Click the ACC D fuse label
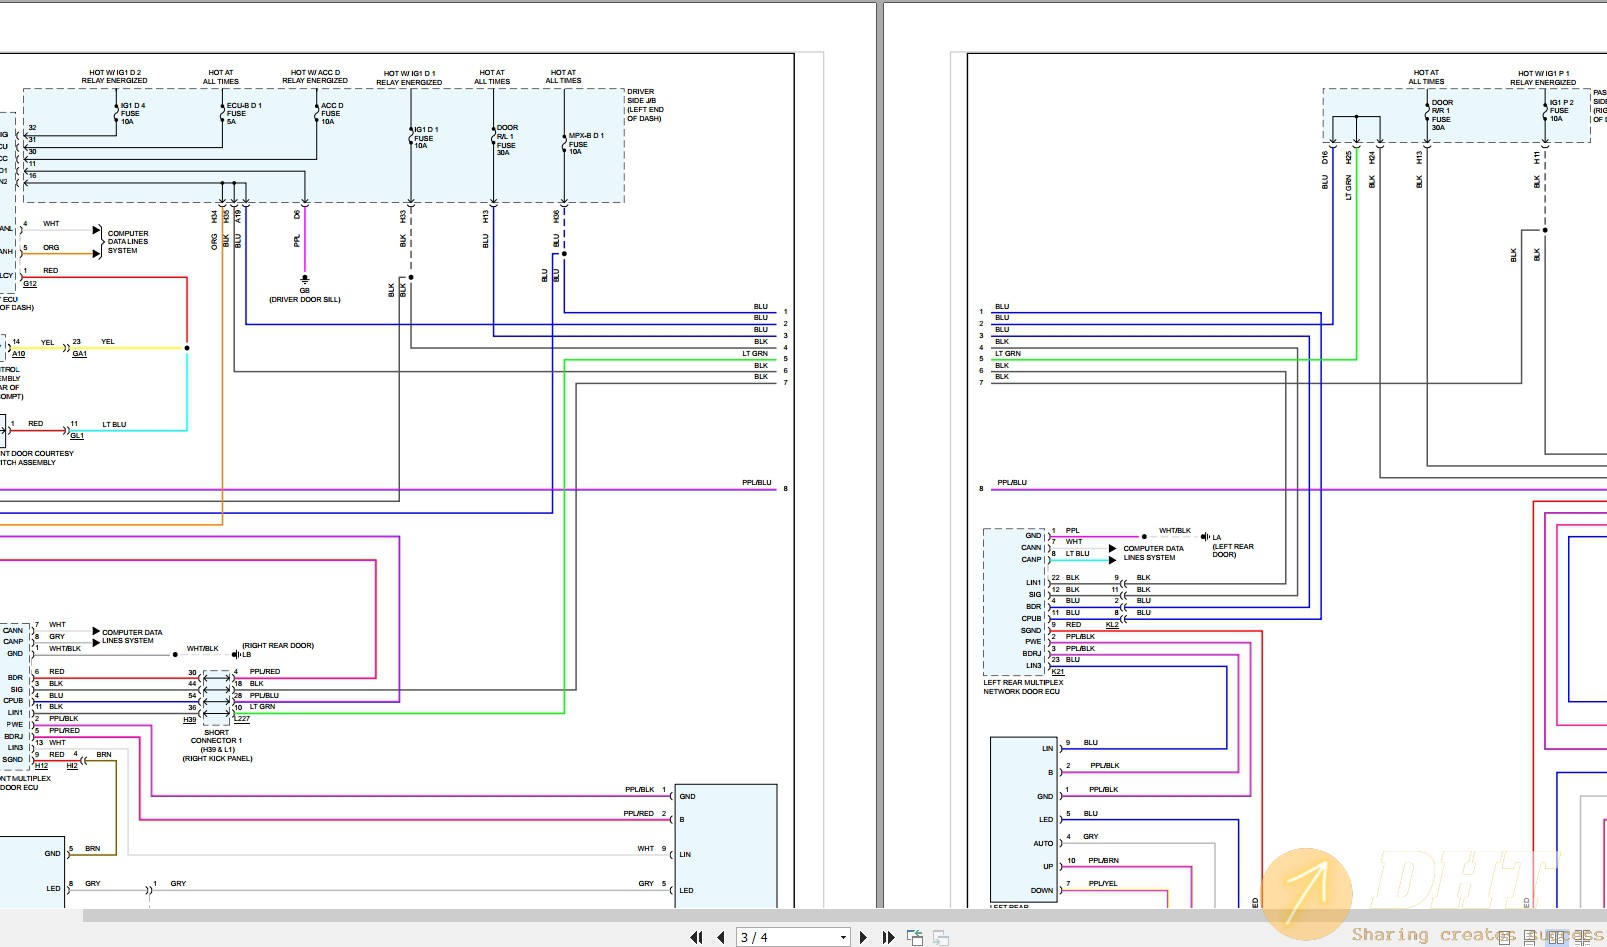This screenshot has height=947, width=1607. [332, 113]
